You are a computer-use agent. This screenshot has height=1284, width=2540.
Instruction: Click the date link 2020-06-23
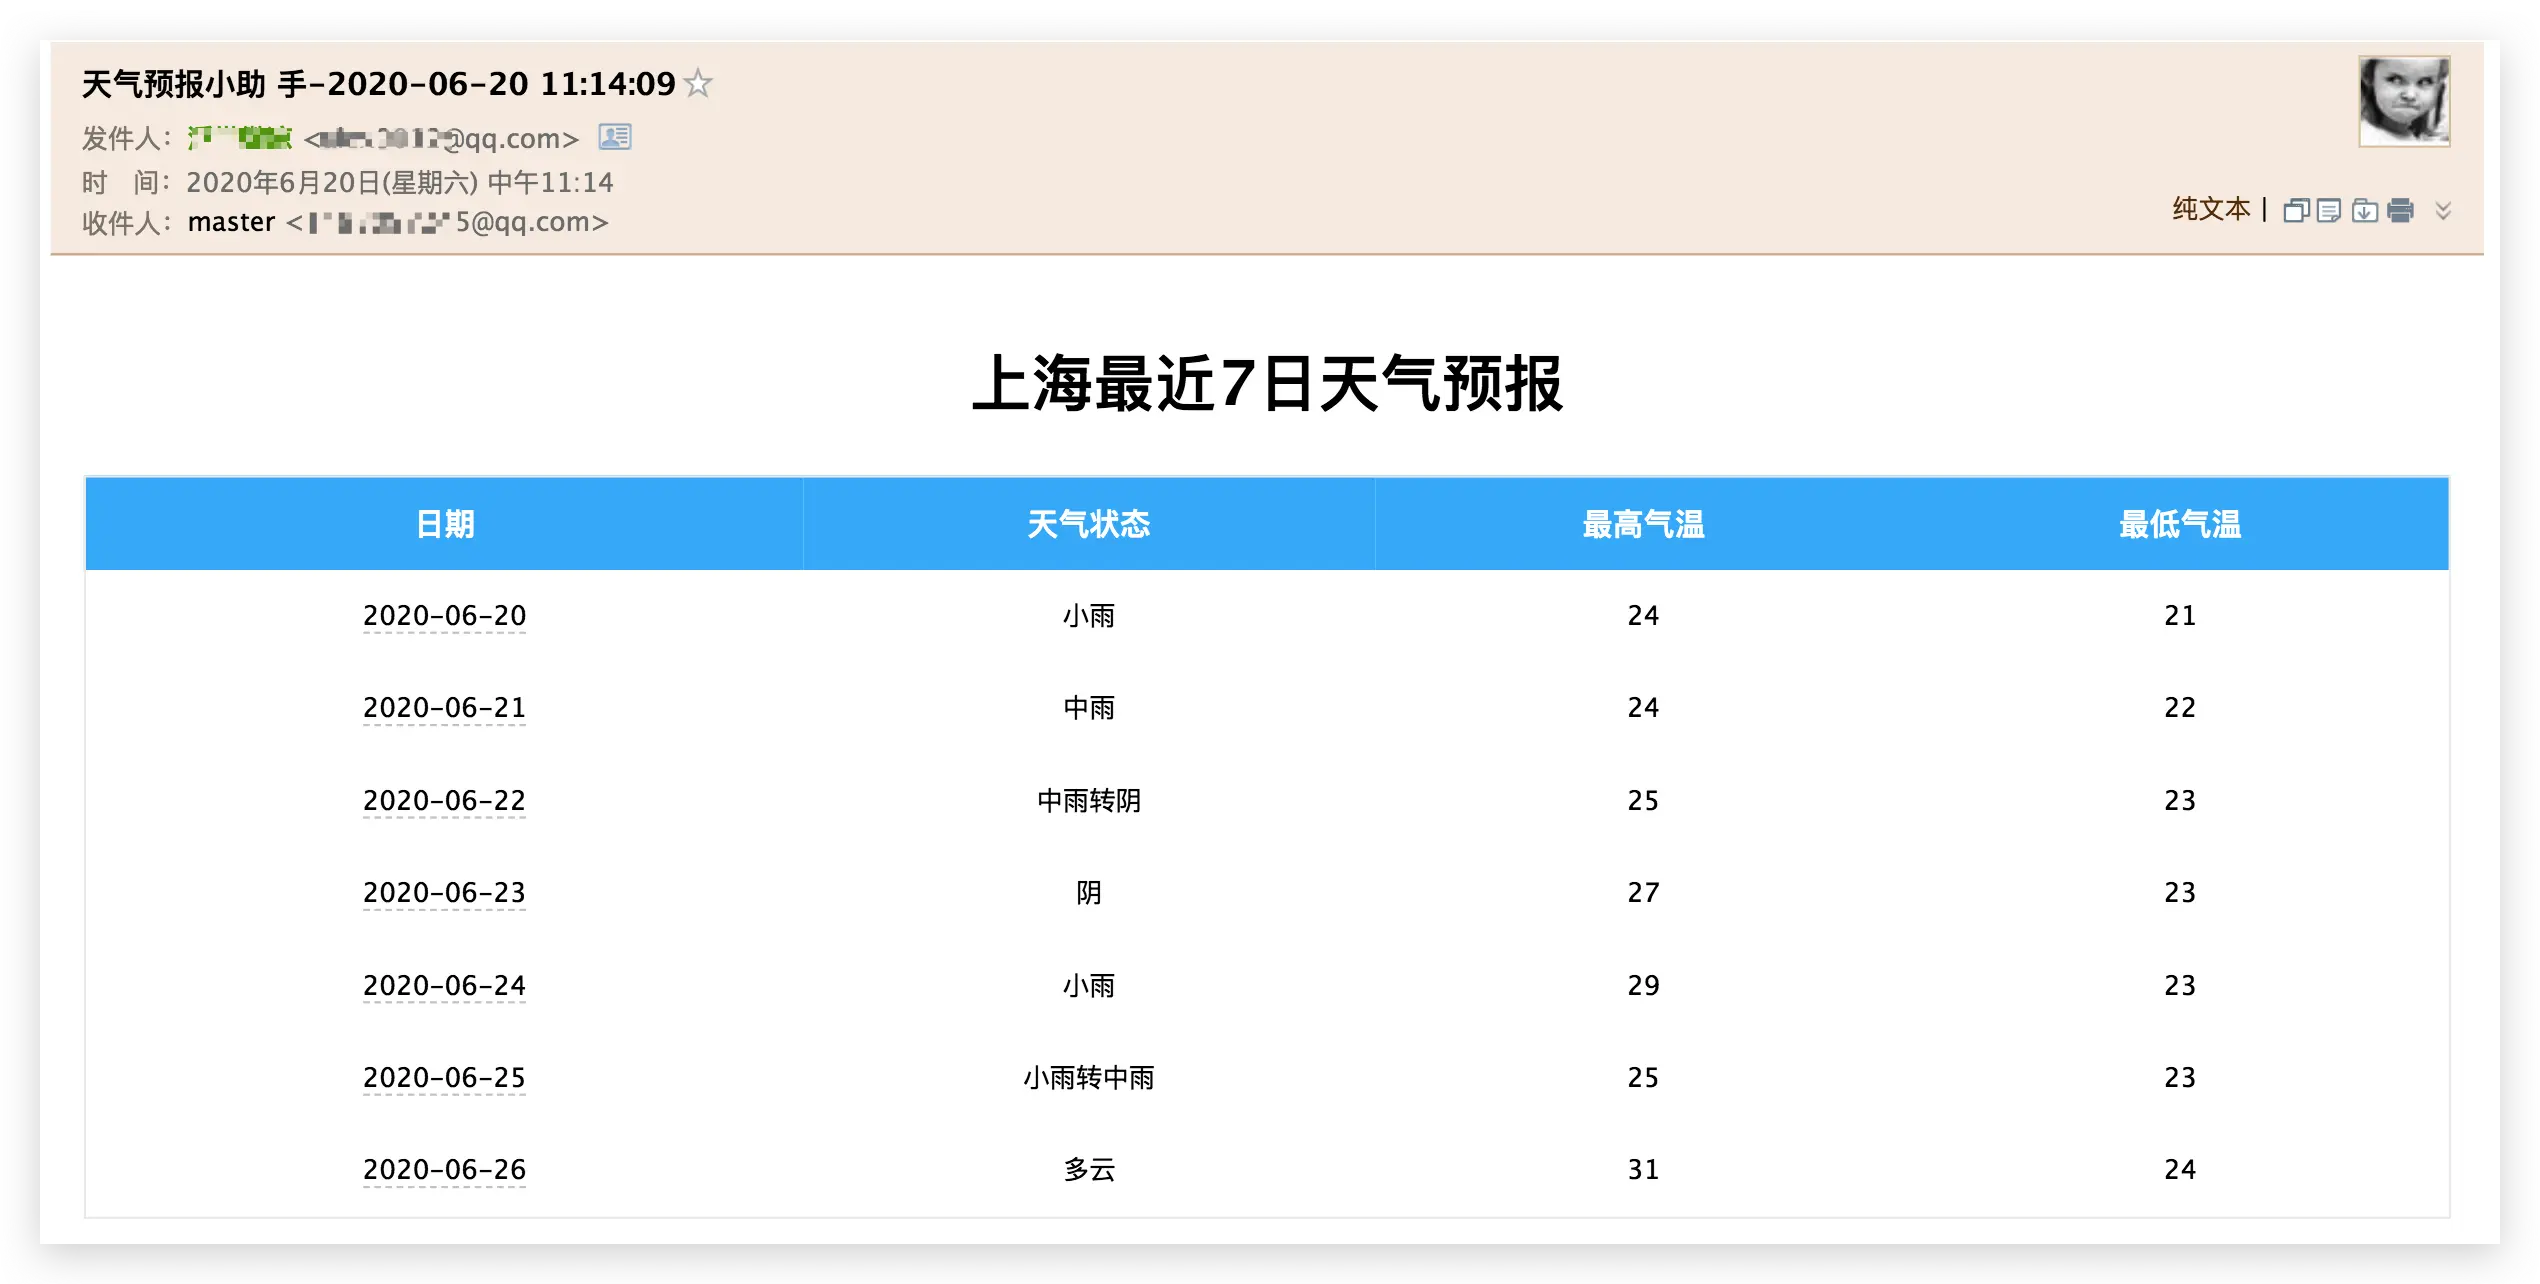click(x=444, y=893)
